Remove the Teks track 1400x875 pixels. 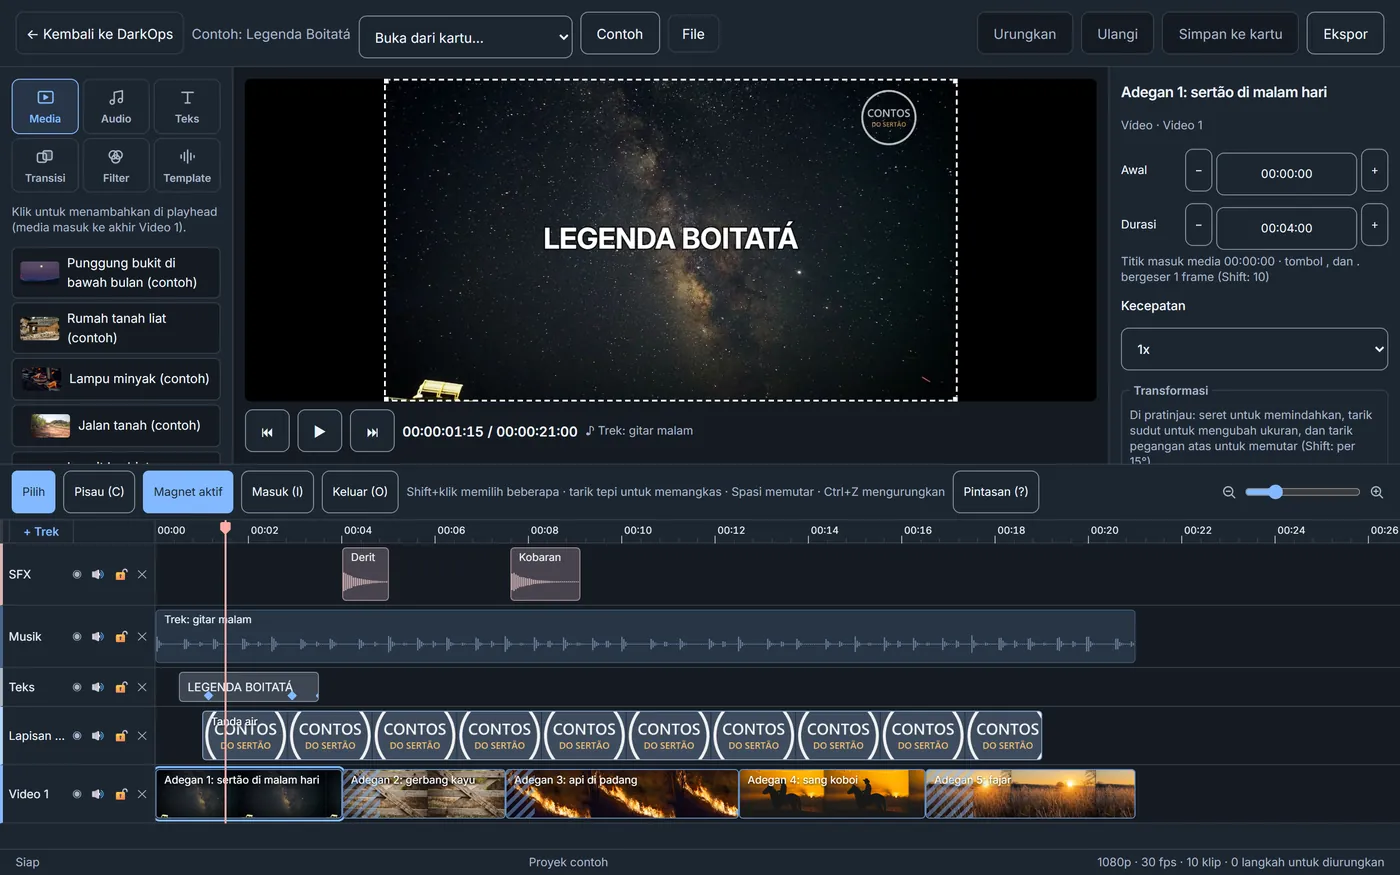pyautogui.click(x=142, y=687)
